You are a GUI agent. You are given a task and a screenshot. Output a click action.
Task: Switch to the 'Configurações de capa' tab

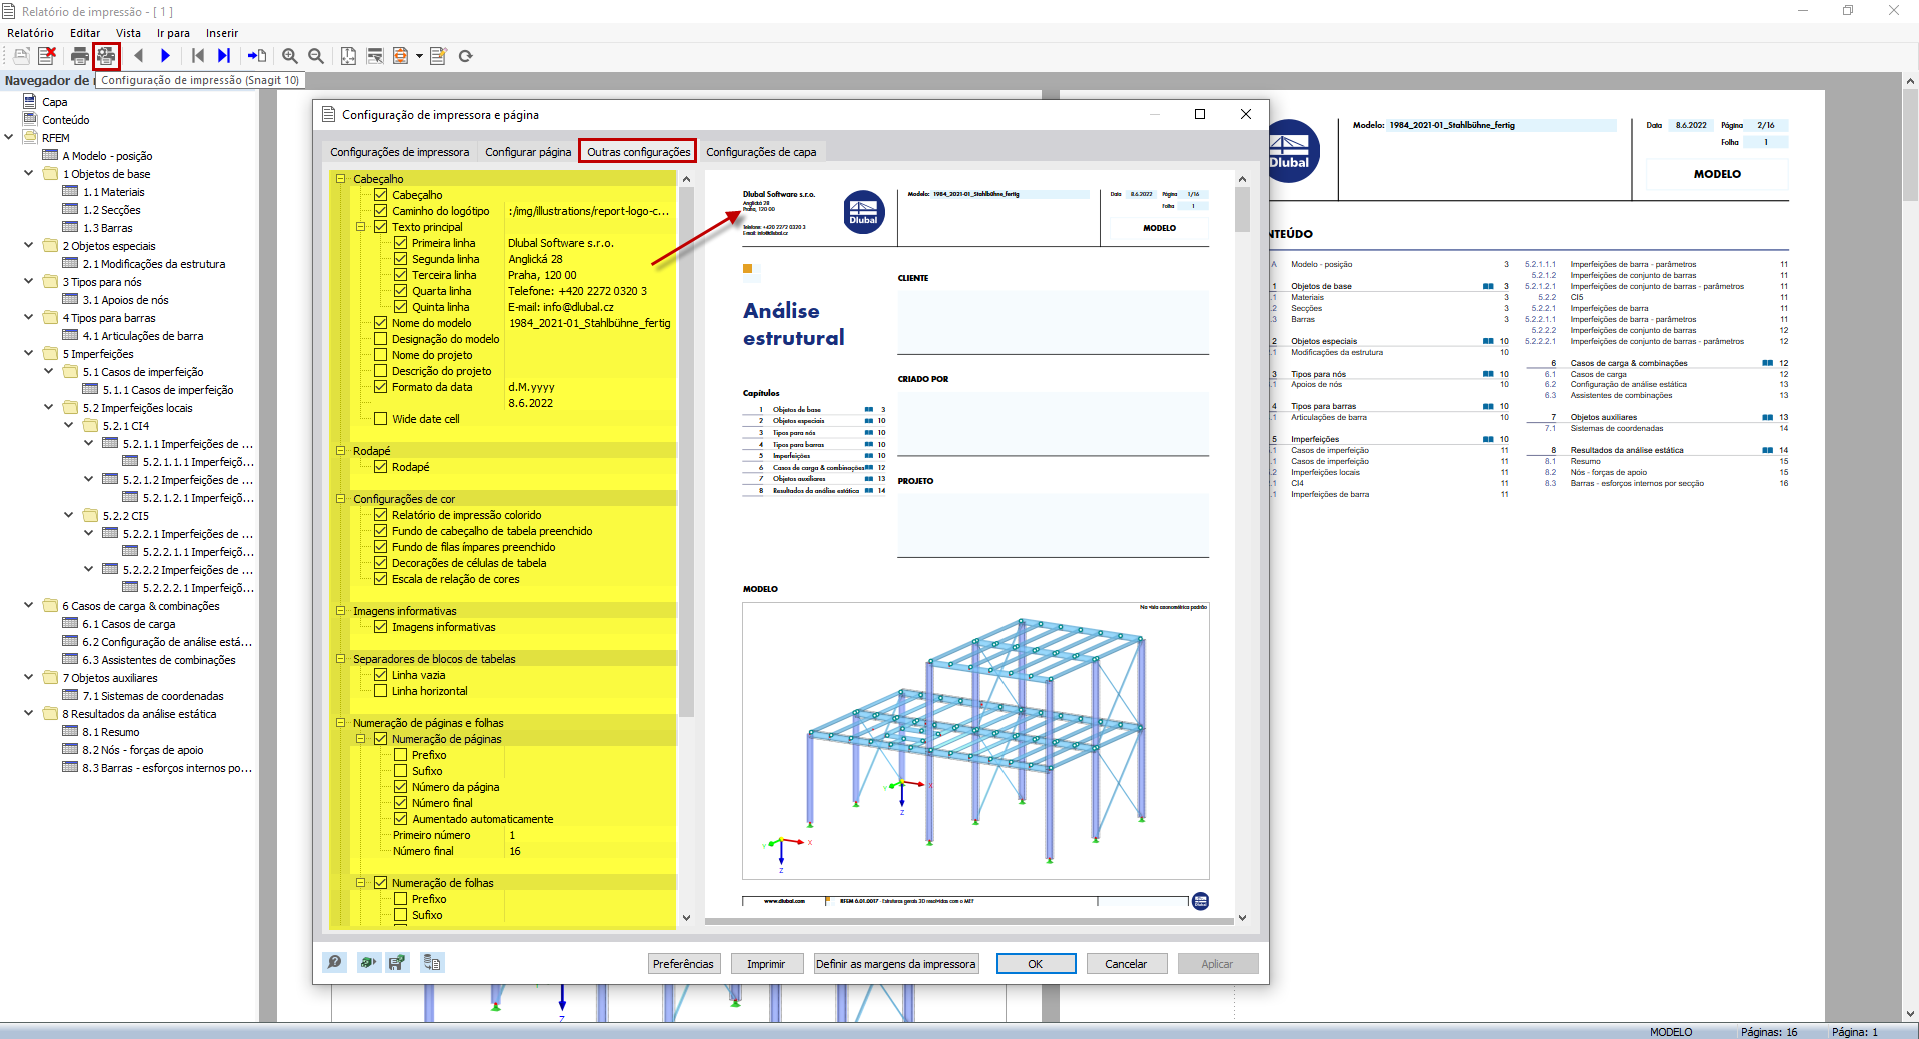click(x=761, y=151)
